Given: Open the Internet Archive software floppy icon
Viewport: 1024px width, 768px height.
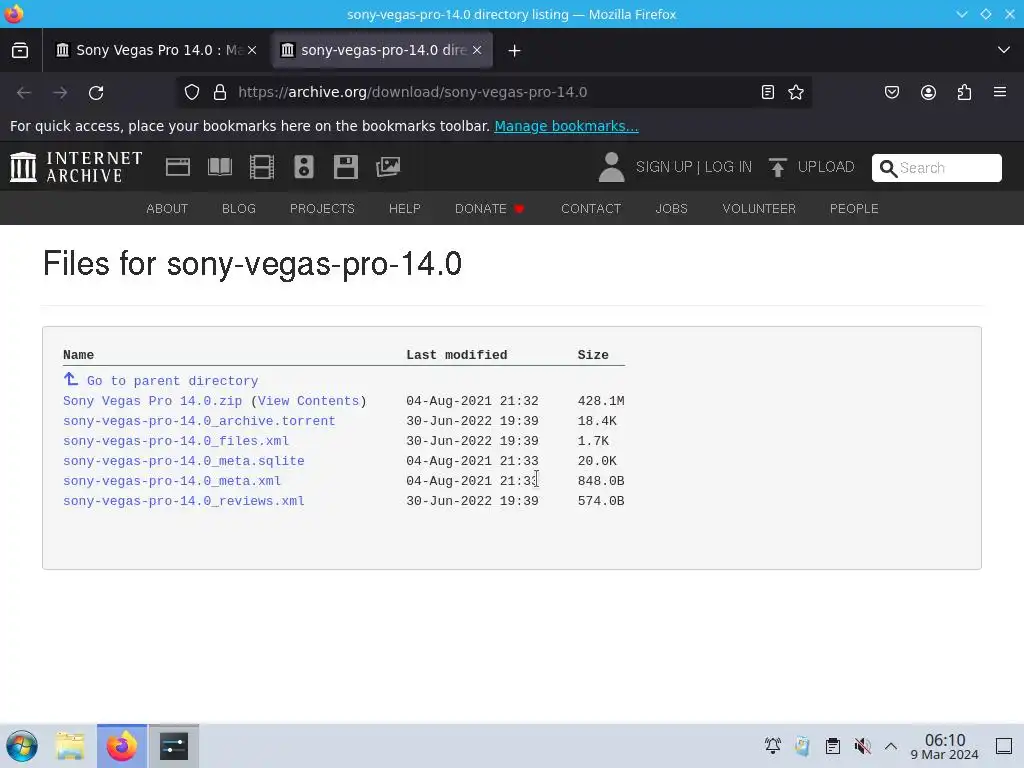Looking at the screenshot, I should pyautogui.click(x=345, y=167).
